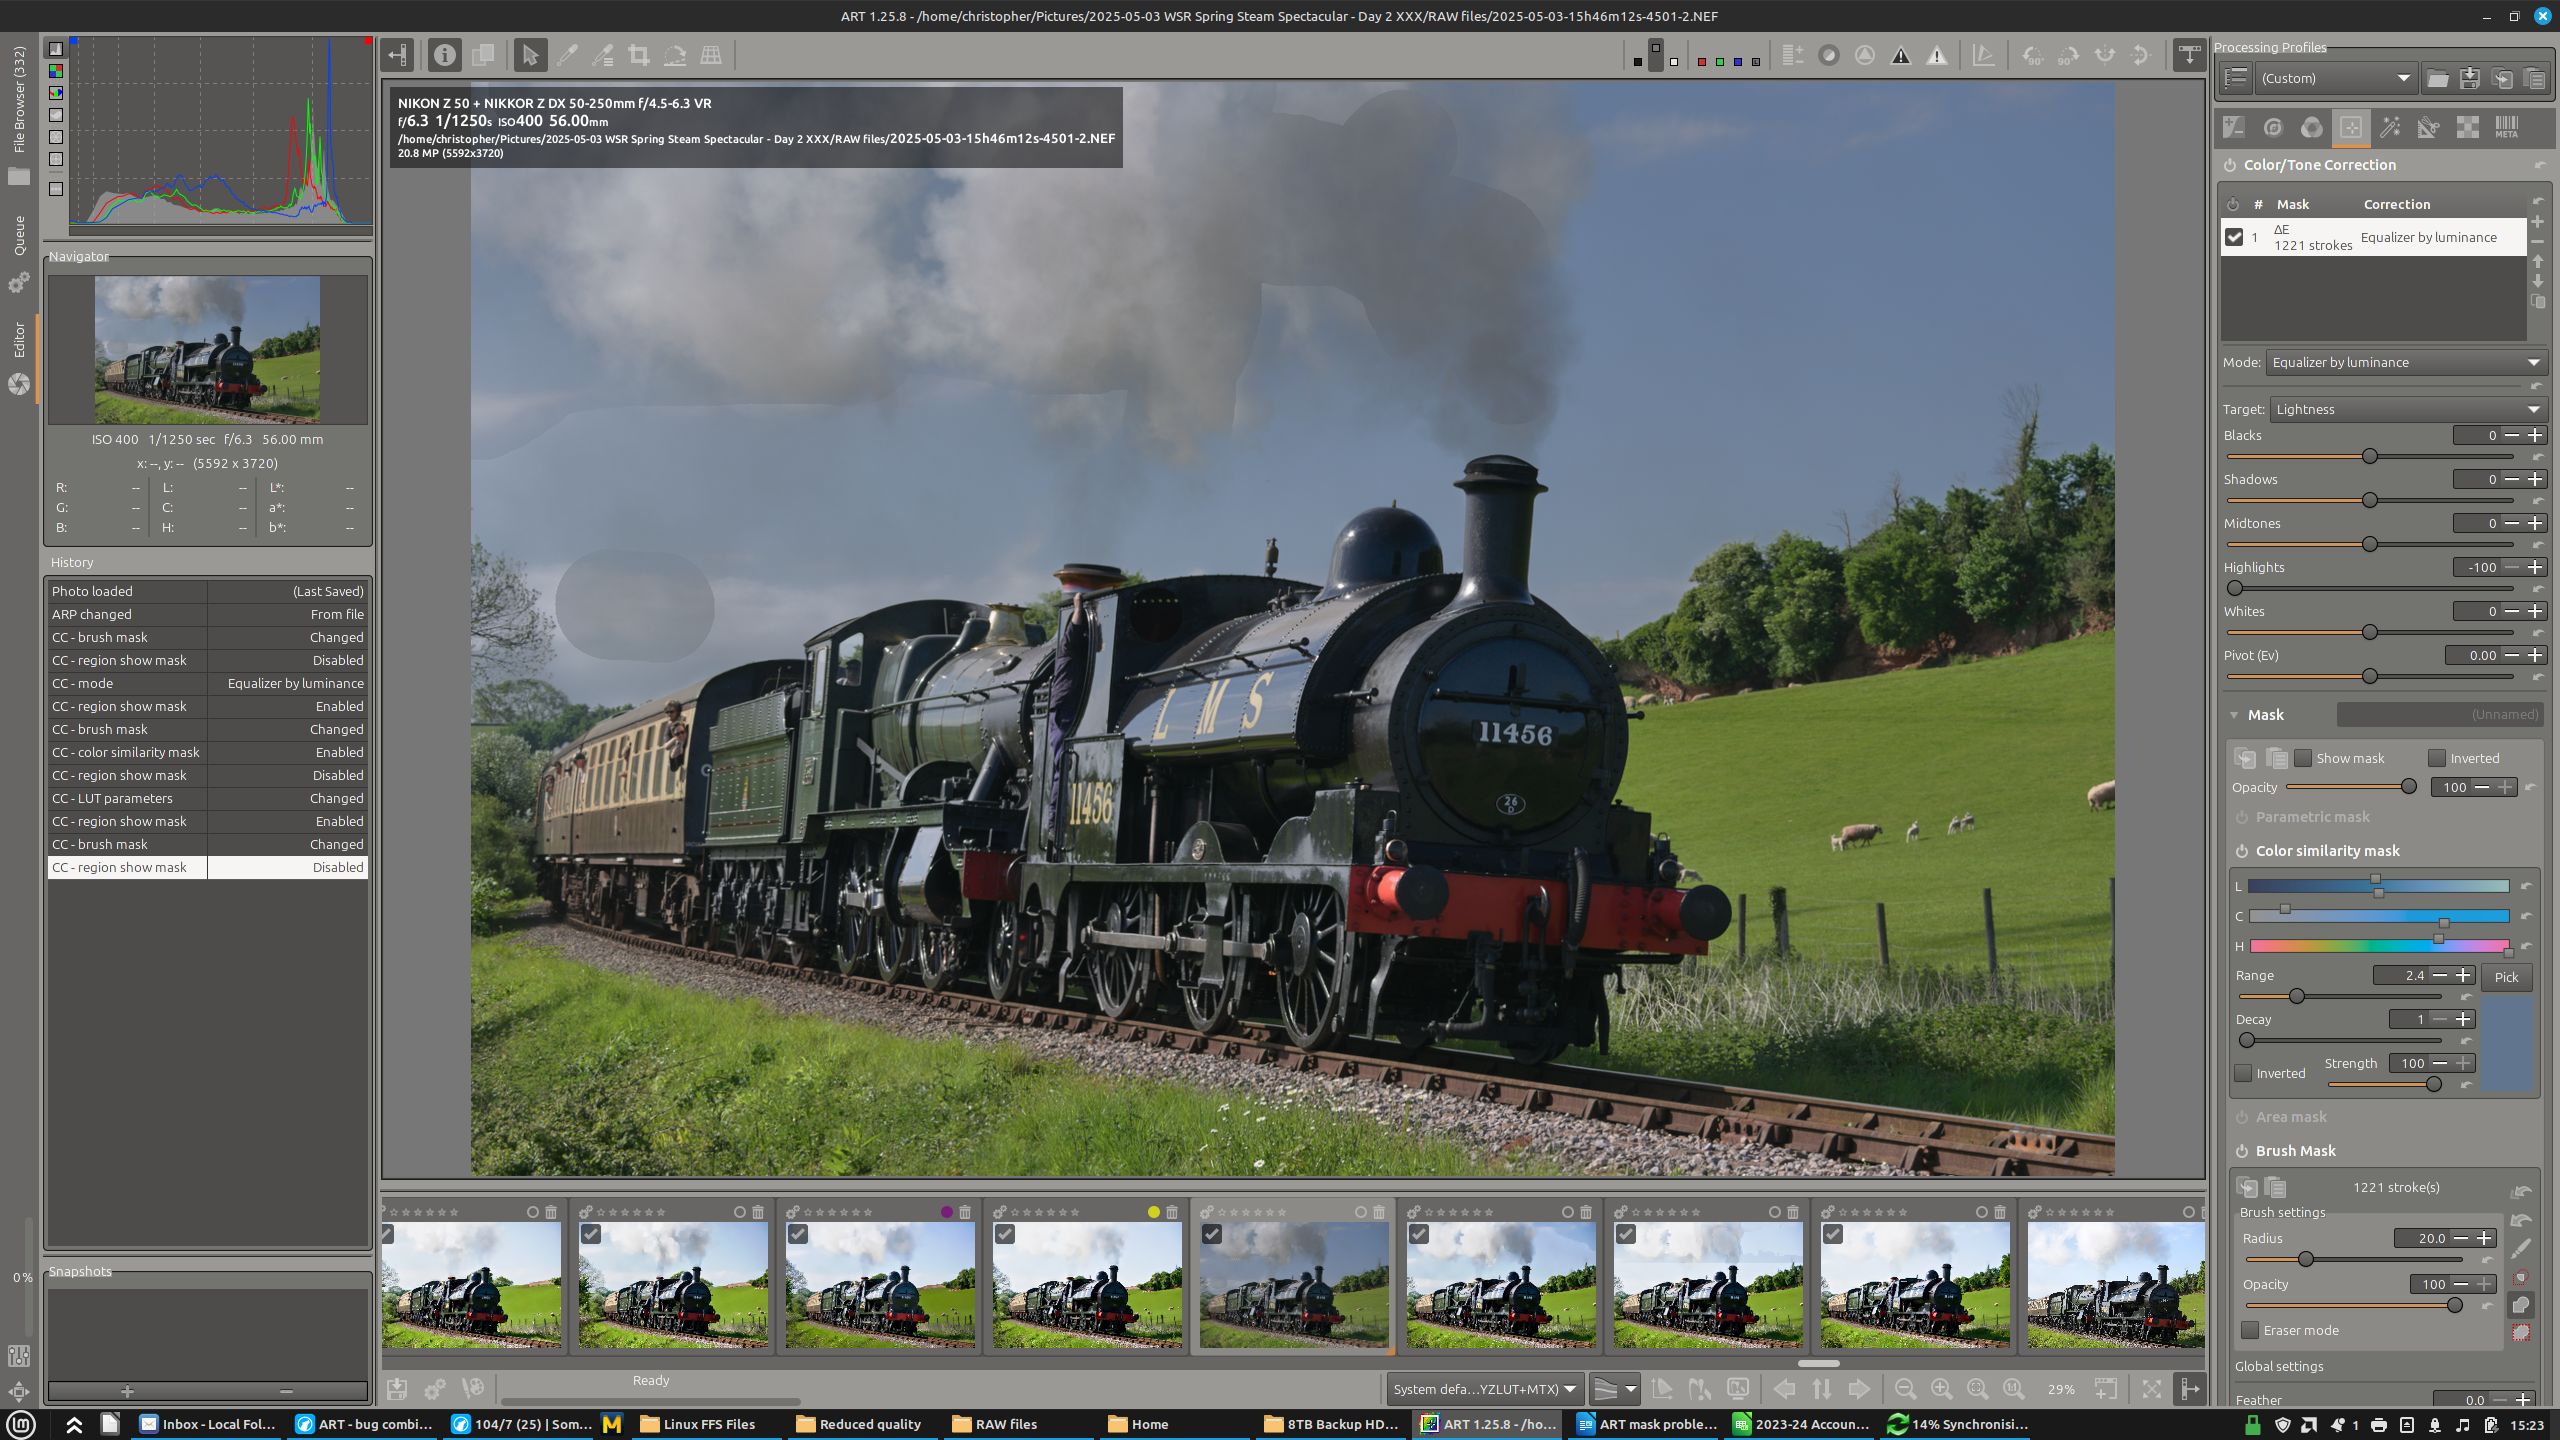Toggle the image info overlay button
Image resolution: width=2560 pixels, height=1440 pixels.
[x=445, y=55]
